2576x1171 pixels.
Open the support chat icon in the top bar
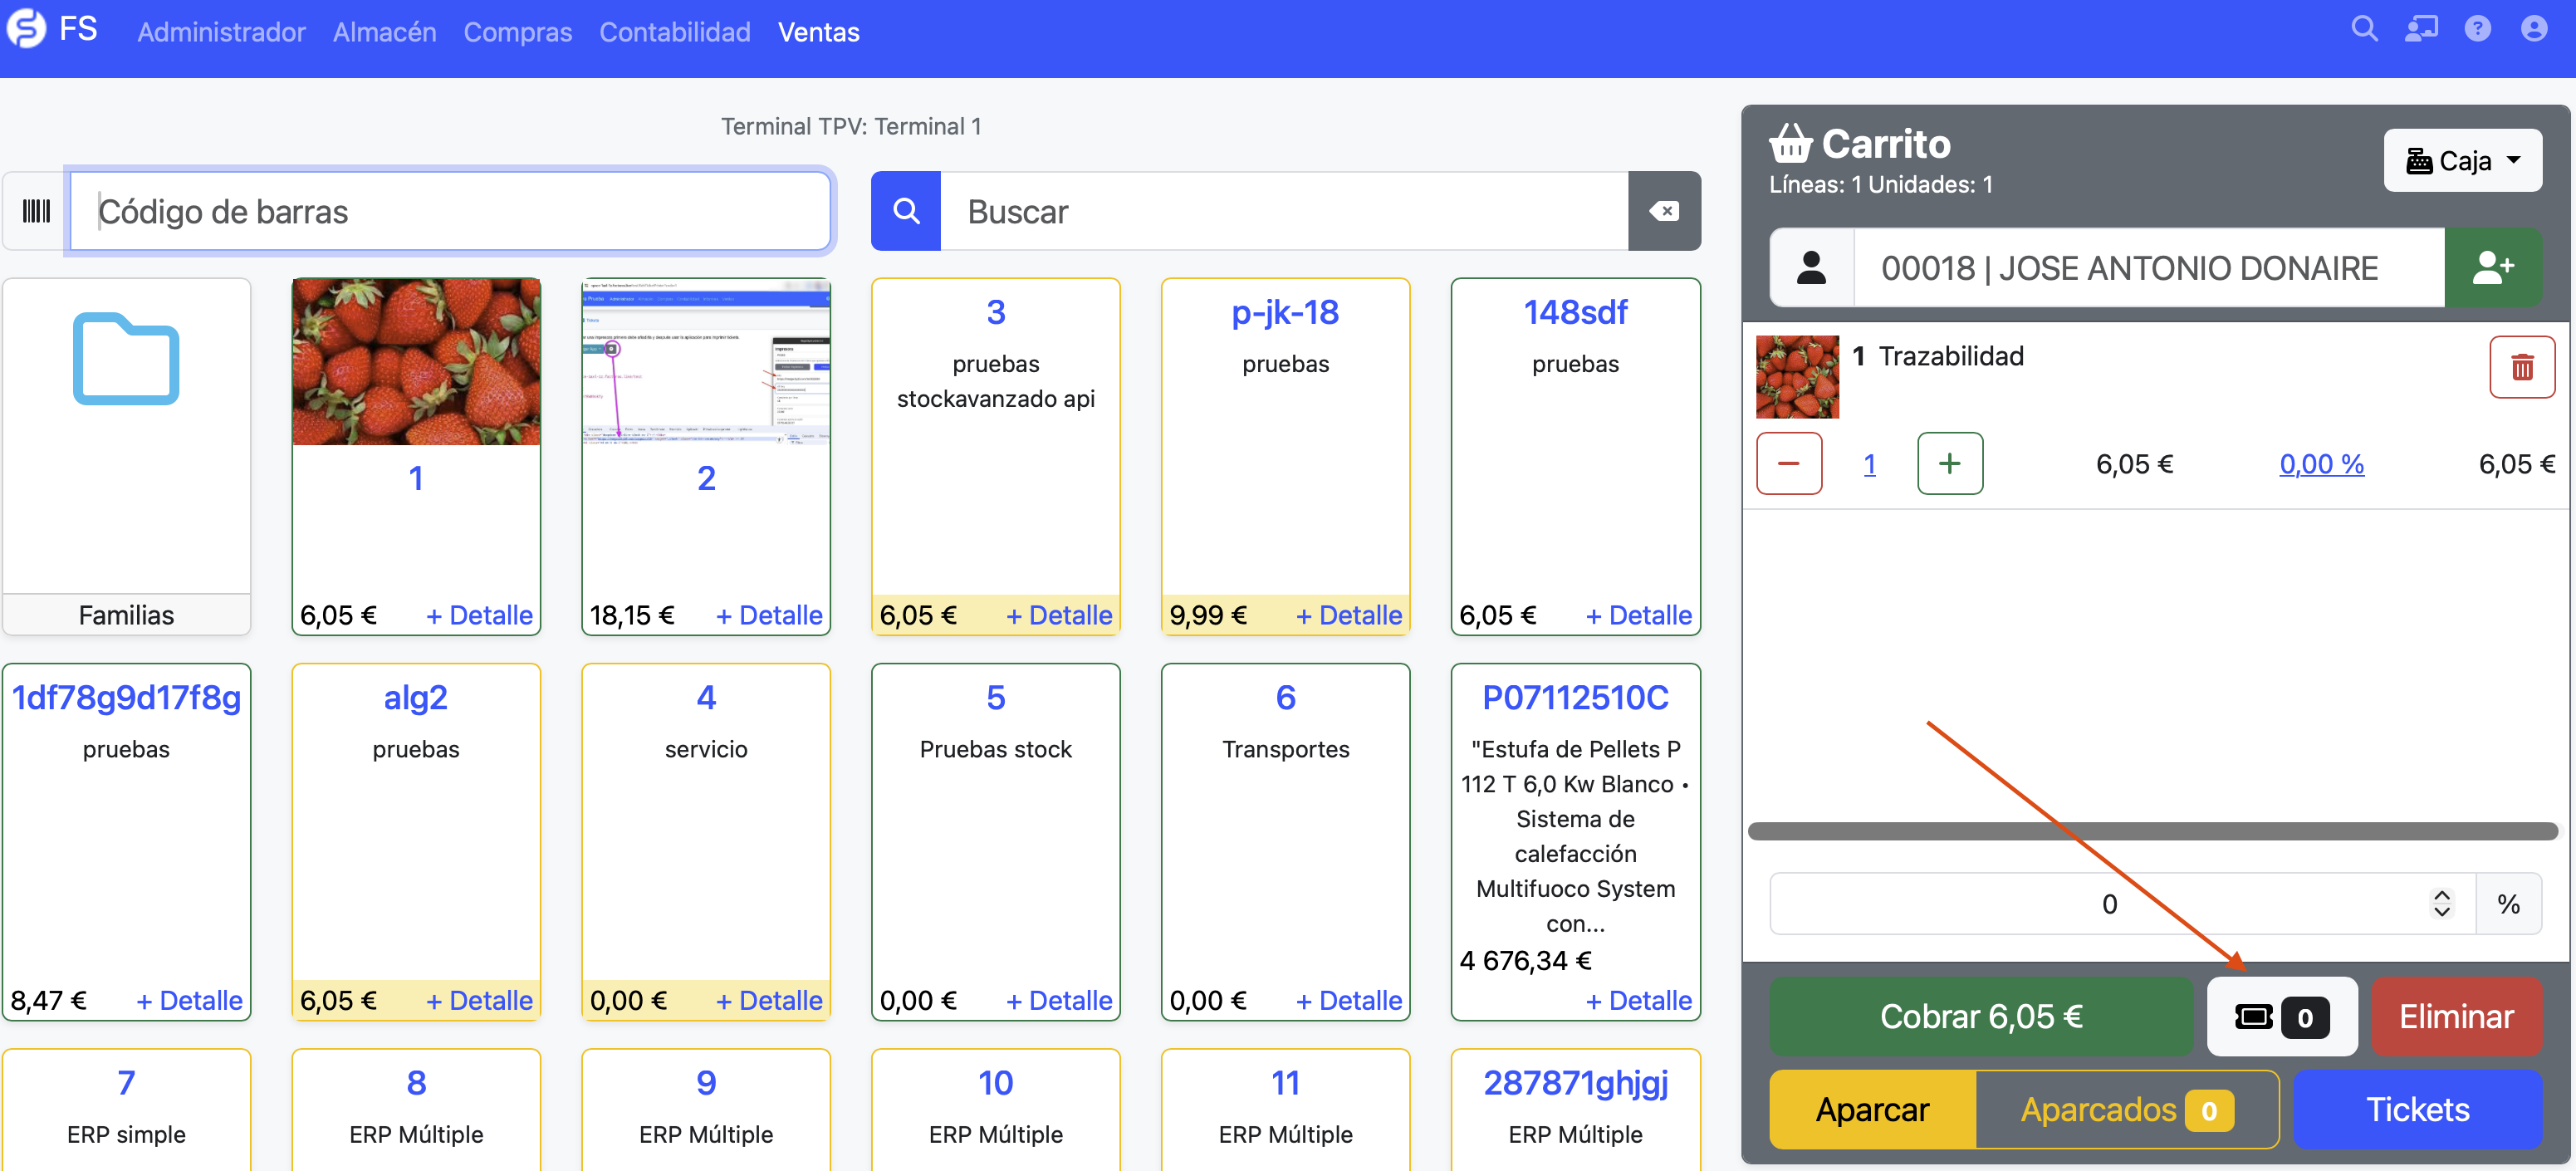point(2421,29)
